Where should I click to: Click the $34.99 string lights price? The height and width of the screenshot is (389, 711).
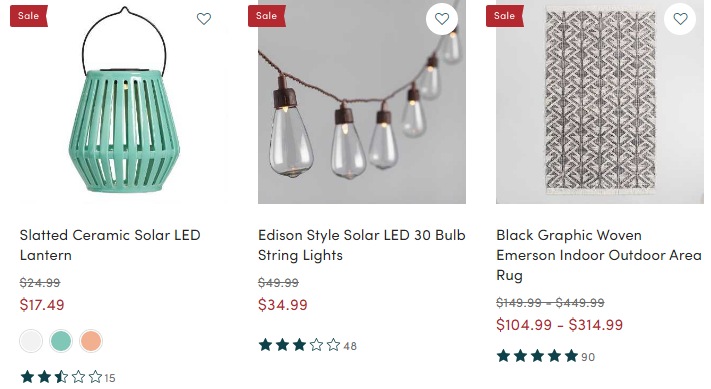coord(282,305)
